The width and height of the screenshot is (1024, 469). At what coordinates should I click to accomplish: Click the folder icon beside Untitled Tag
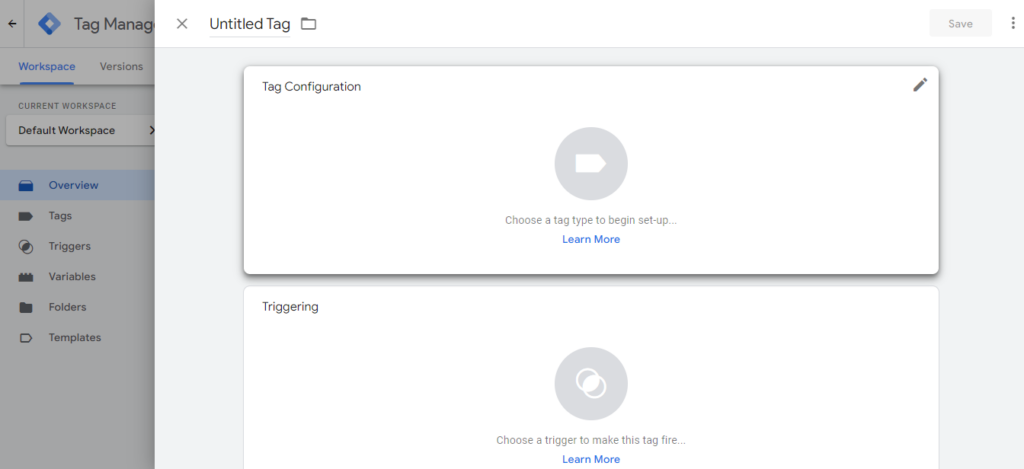click(309, 24)
